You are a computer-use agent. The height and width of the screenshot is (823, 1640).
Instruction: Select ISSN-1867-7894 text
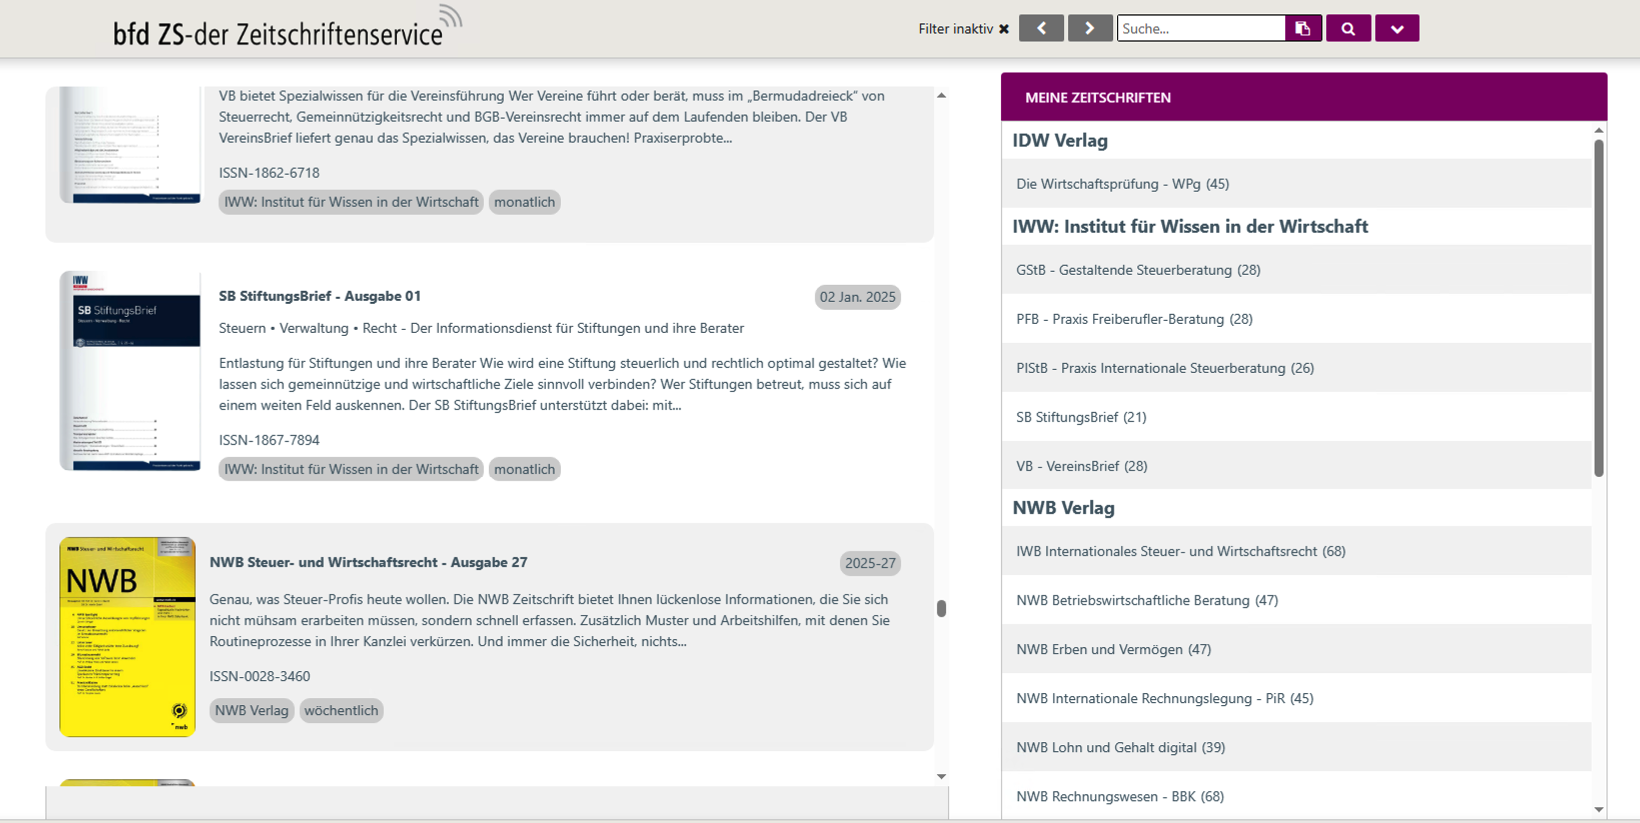tap(269, 440)
